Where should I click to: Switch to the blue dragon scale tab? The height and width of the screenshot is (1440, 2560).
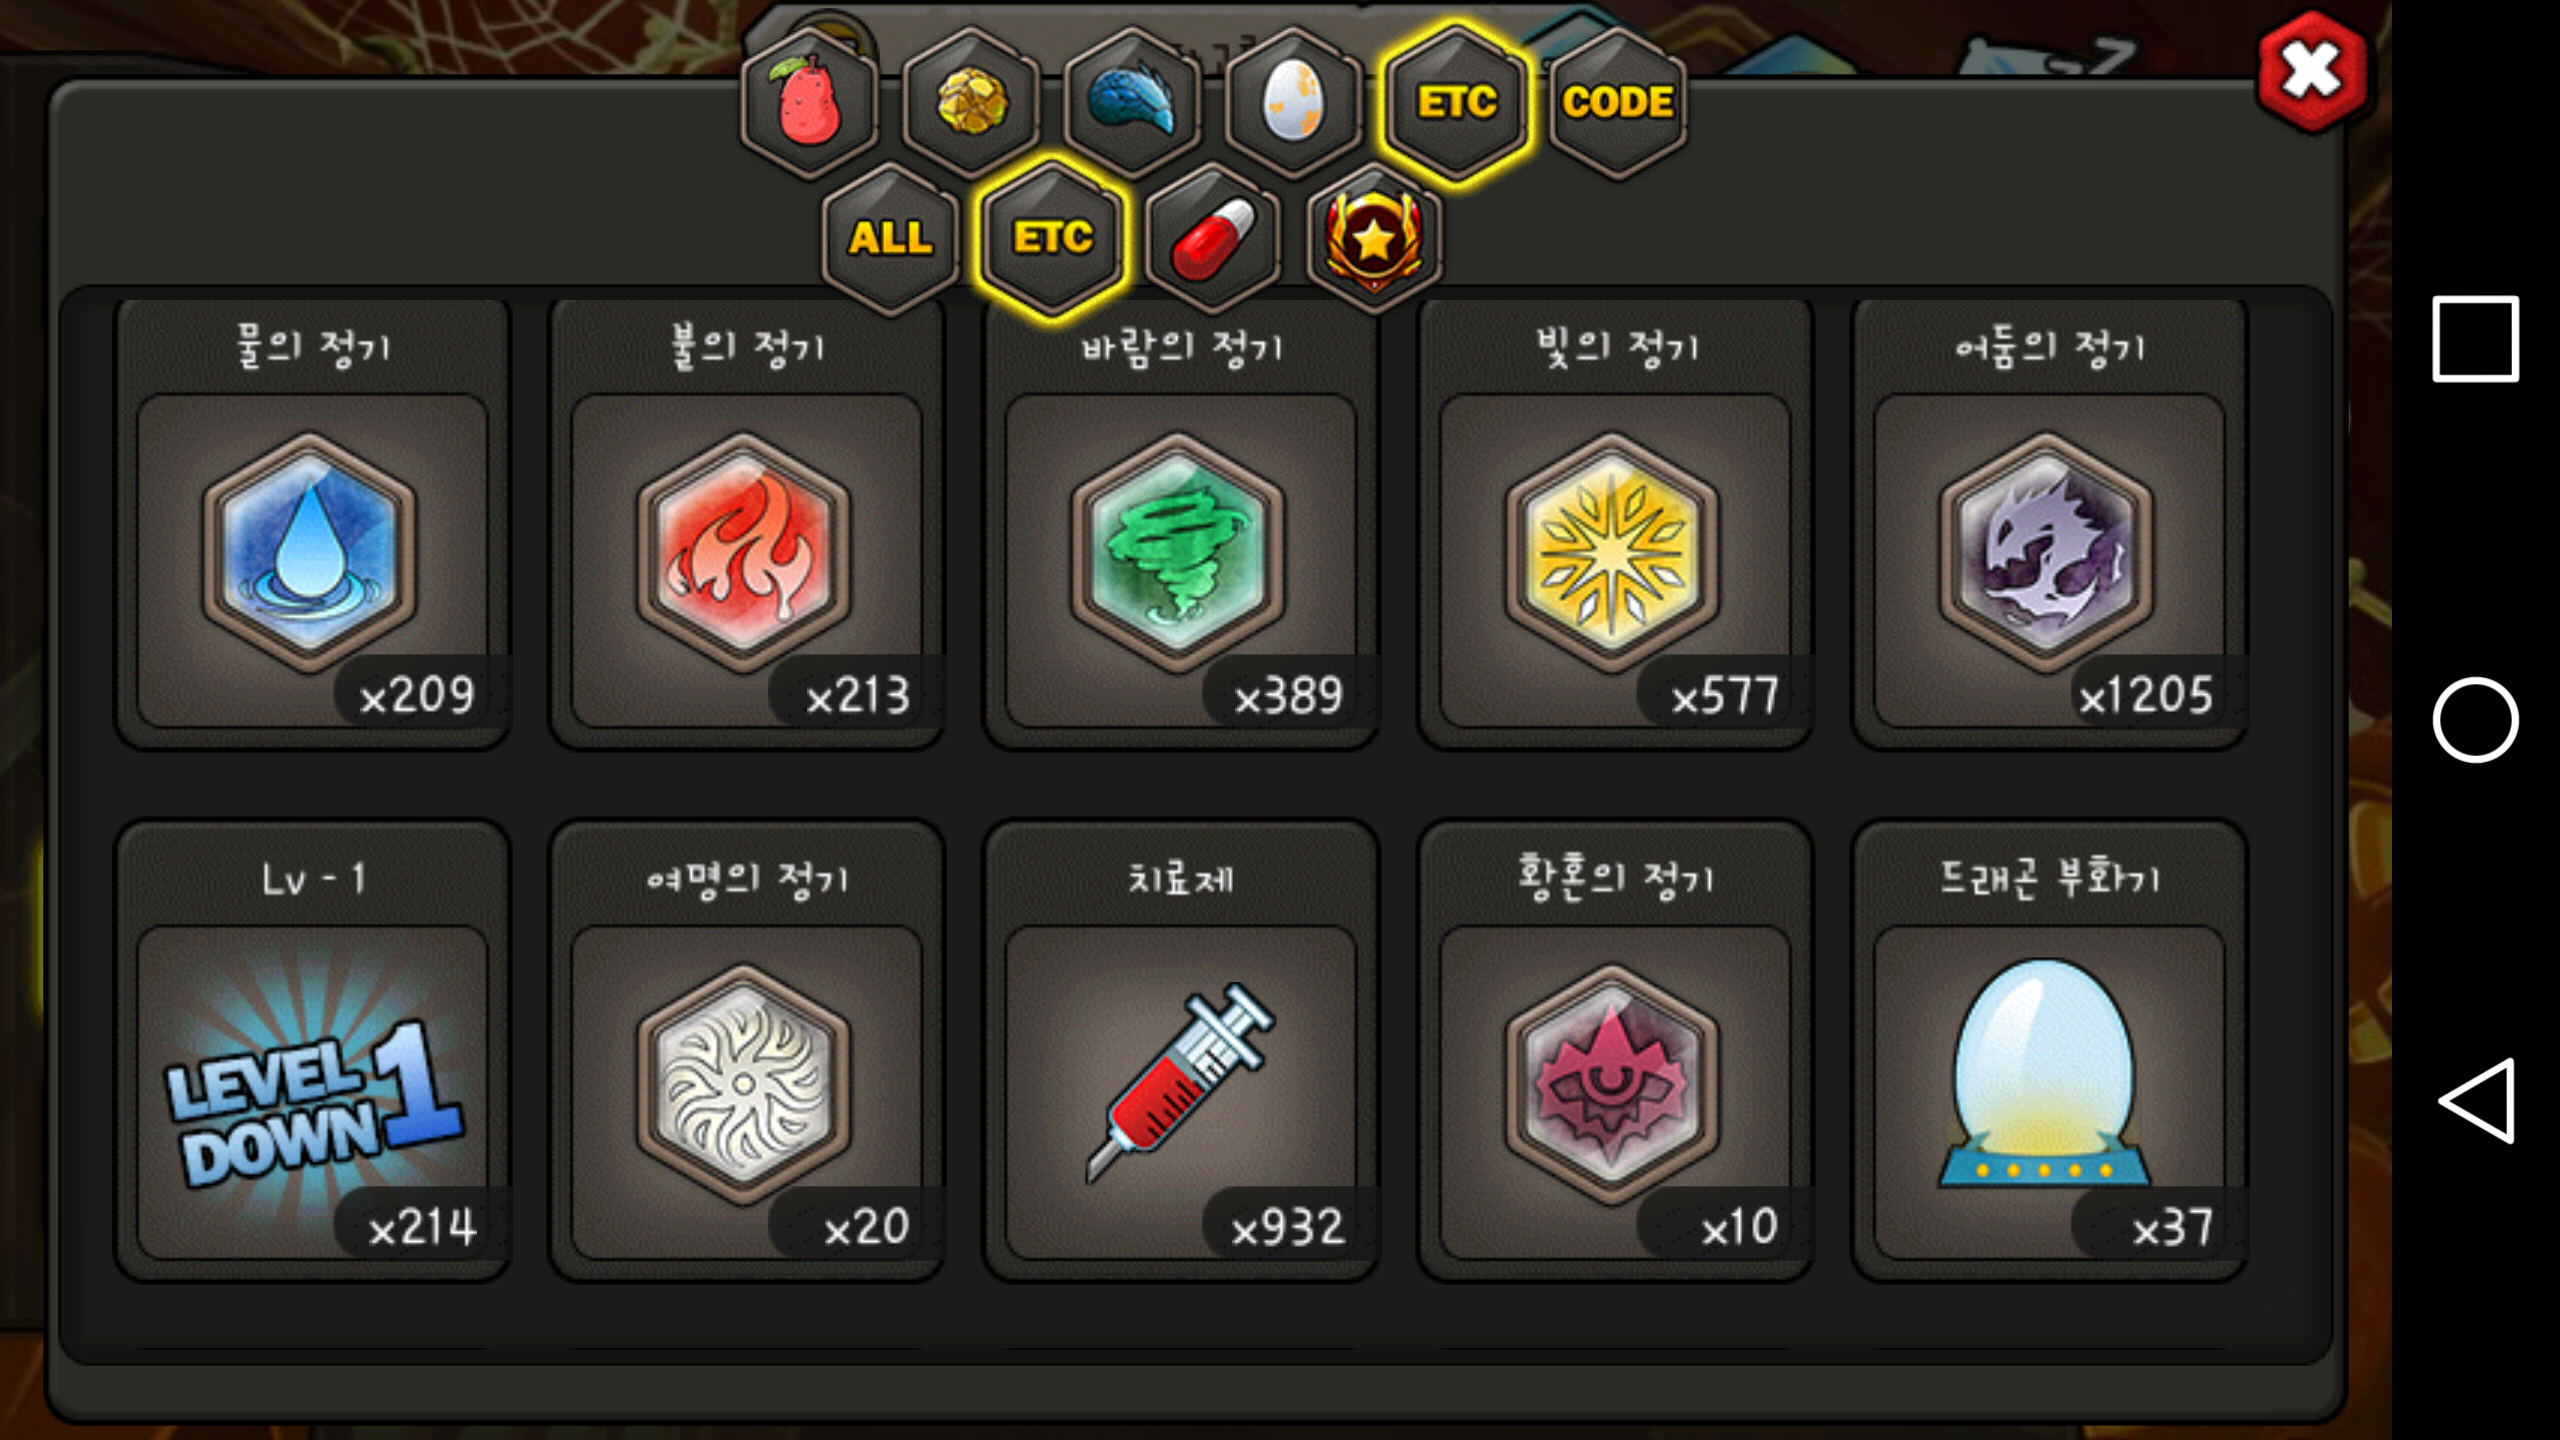[1132, 102]
